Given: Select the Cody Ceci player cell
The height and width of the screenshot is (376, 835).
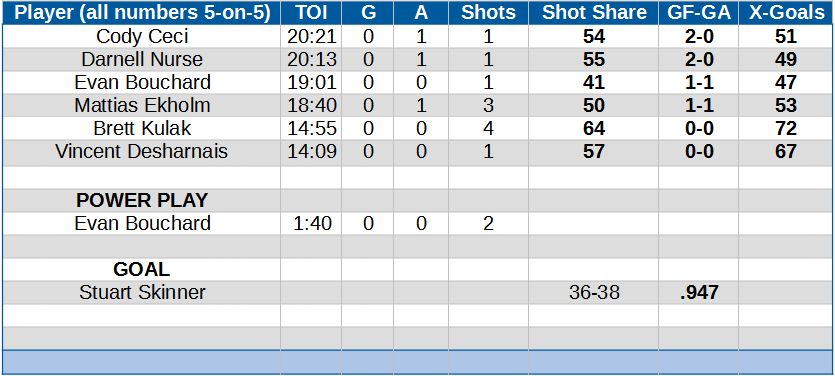Looking at the screenshot, I should [x=141, y=37].
